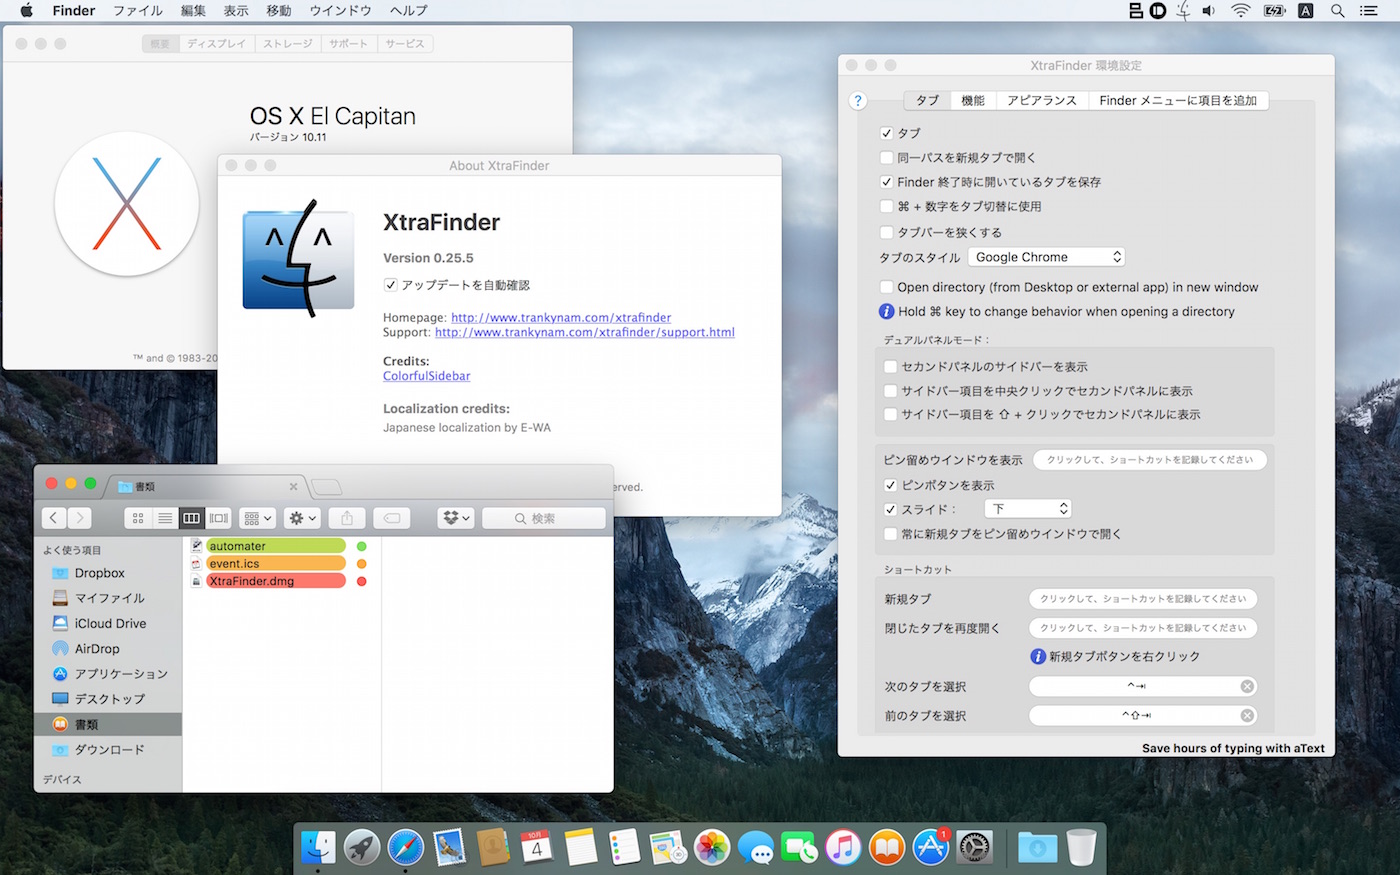1400x875 pixels.
Task: Open Safari from the Dock
Action: [405, 848]
